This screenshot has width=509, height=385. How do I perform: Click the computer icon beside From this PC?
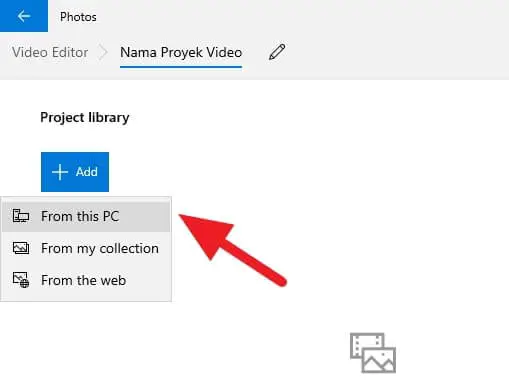(21, 216)
